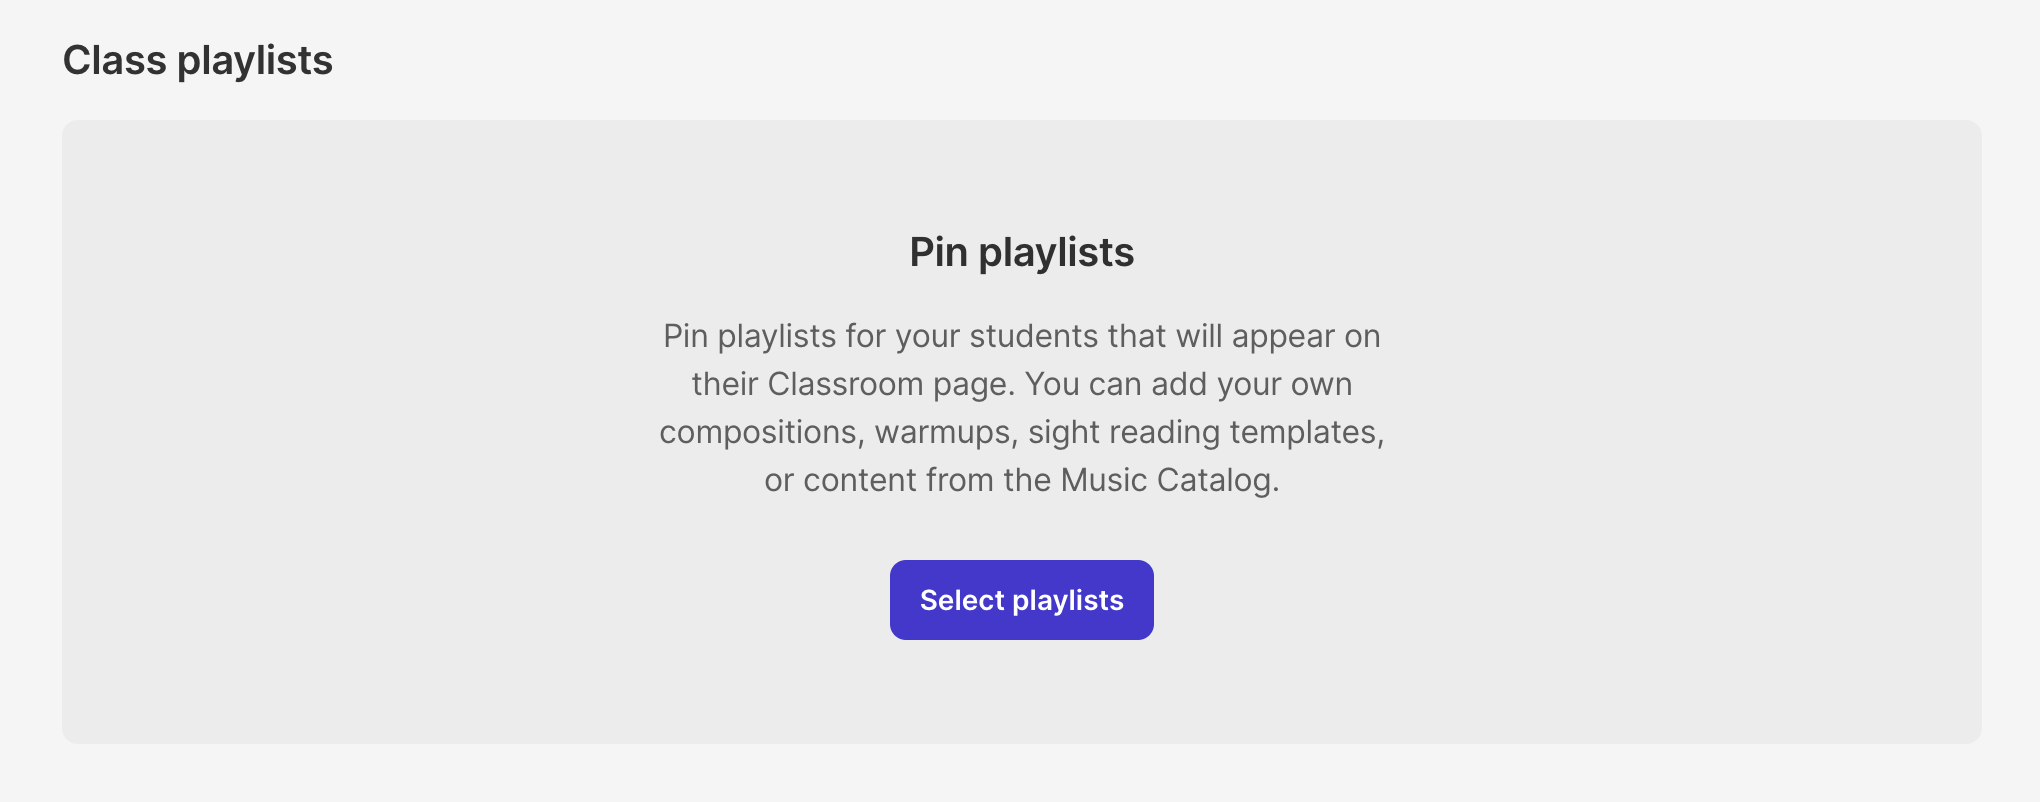Image resolution: width=2040 pixels, height=802 pixels.
Task: Click the word Class in section heading
Action: tap(114, 61)
